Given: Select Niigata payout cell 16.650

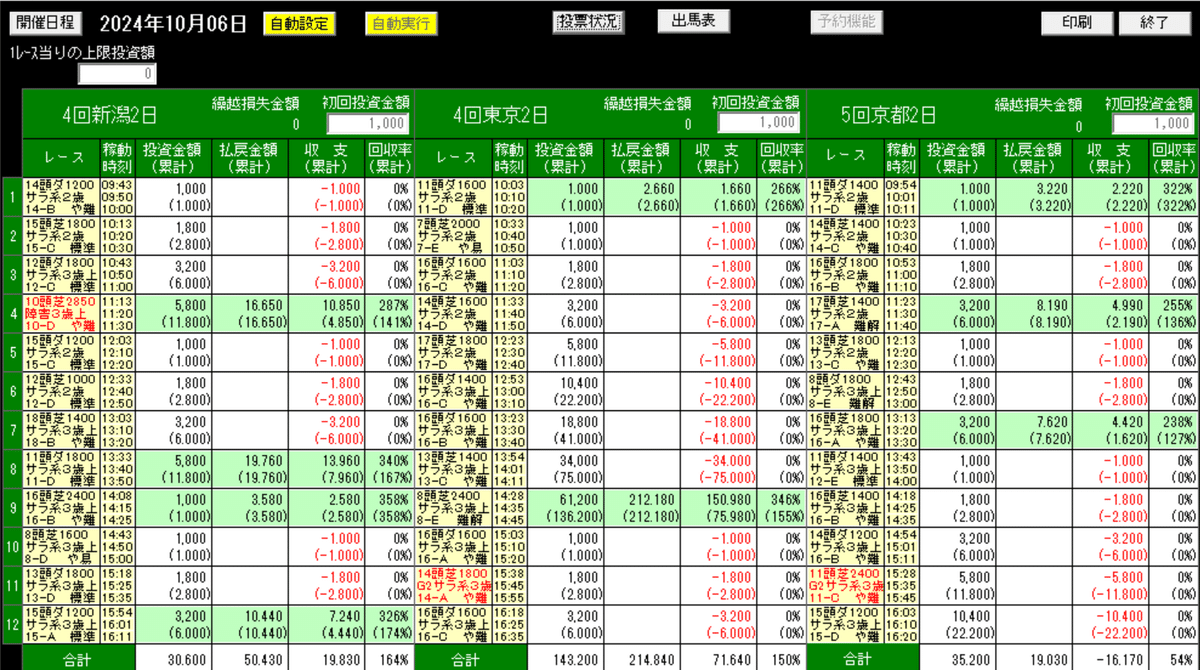Looking at the screenshot, I should 249,313.
